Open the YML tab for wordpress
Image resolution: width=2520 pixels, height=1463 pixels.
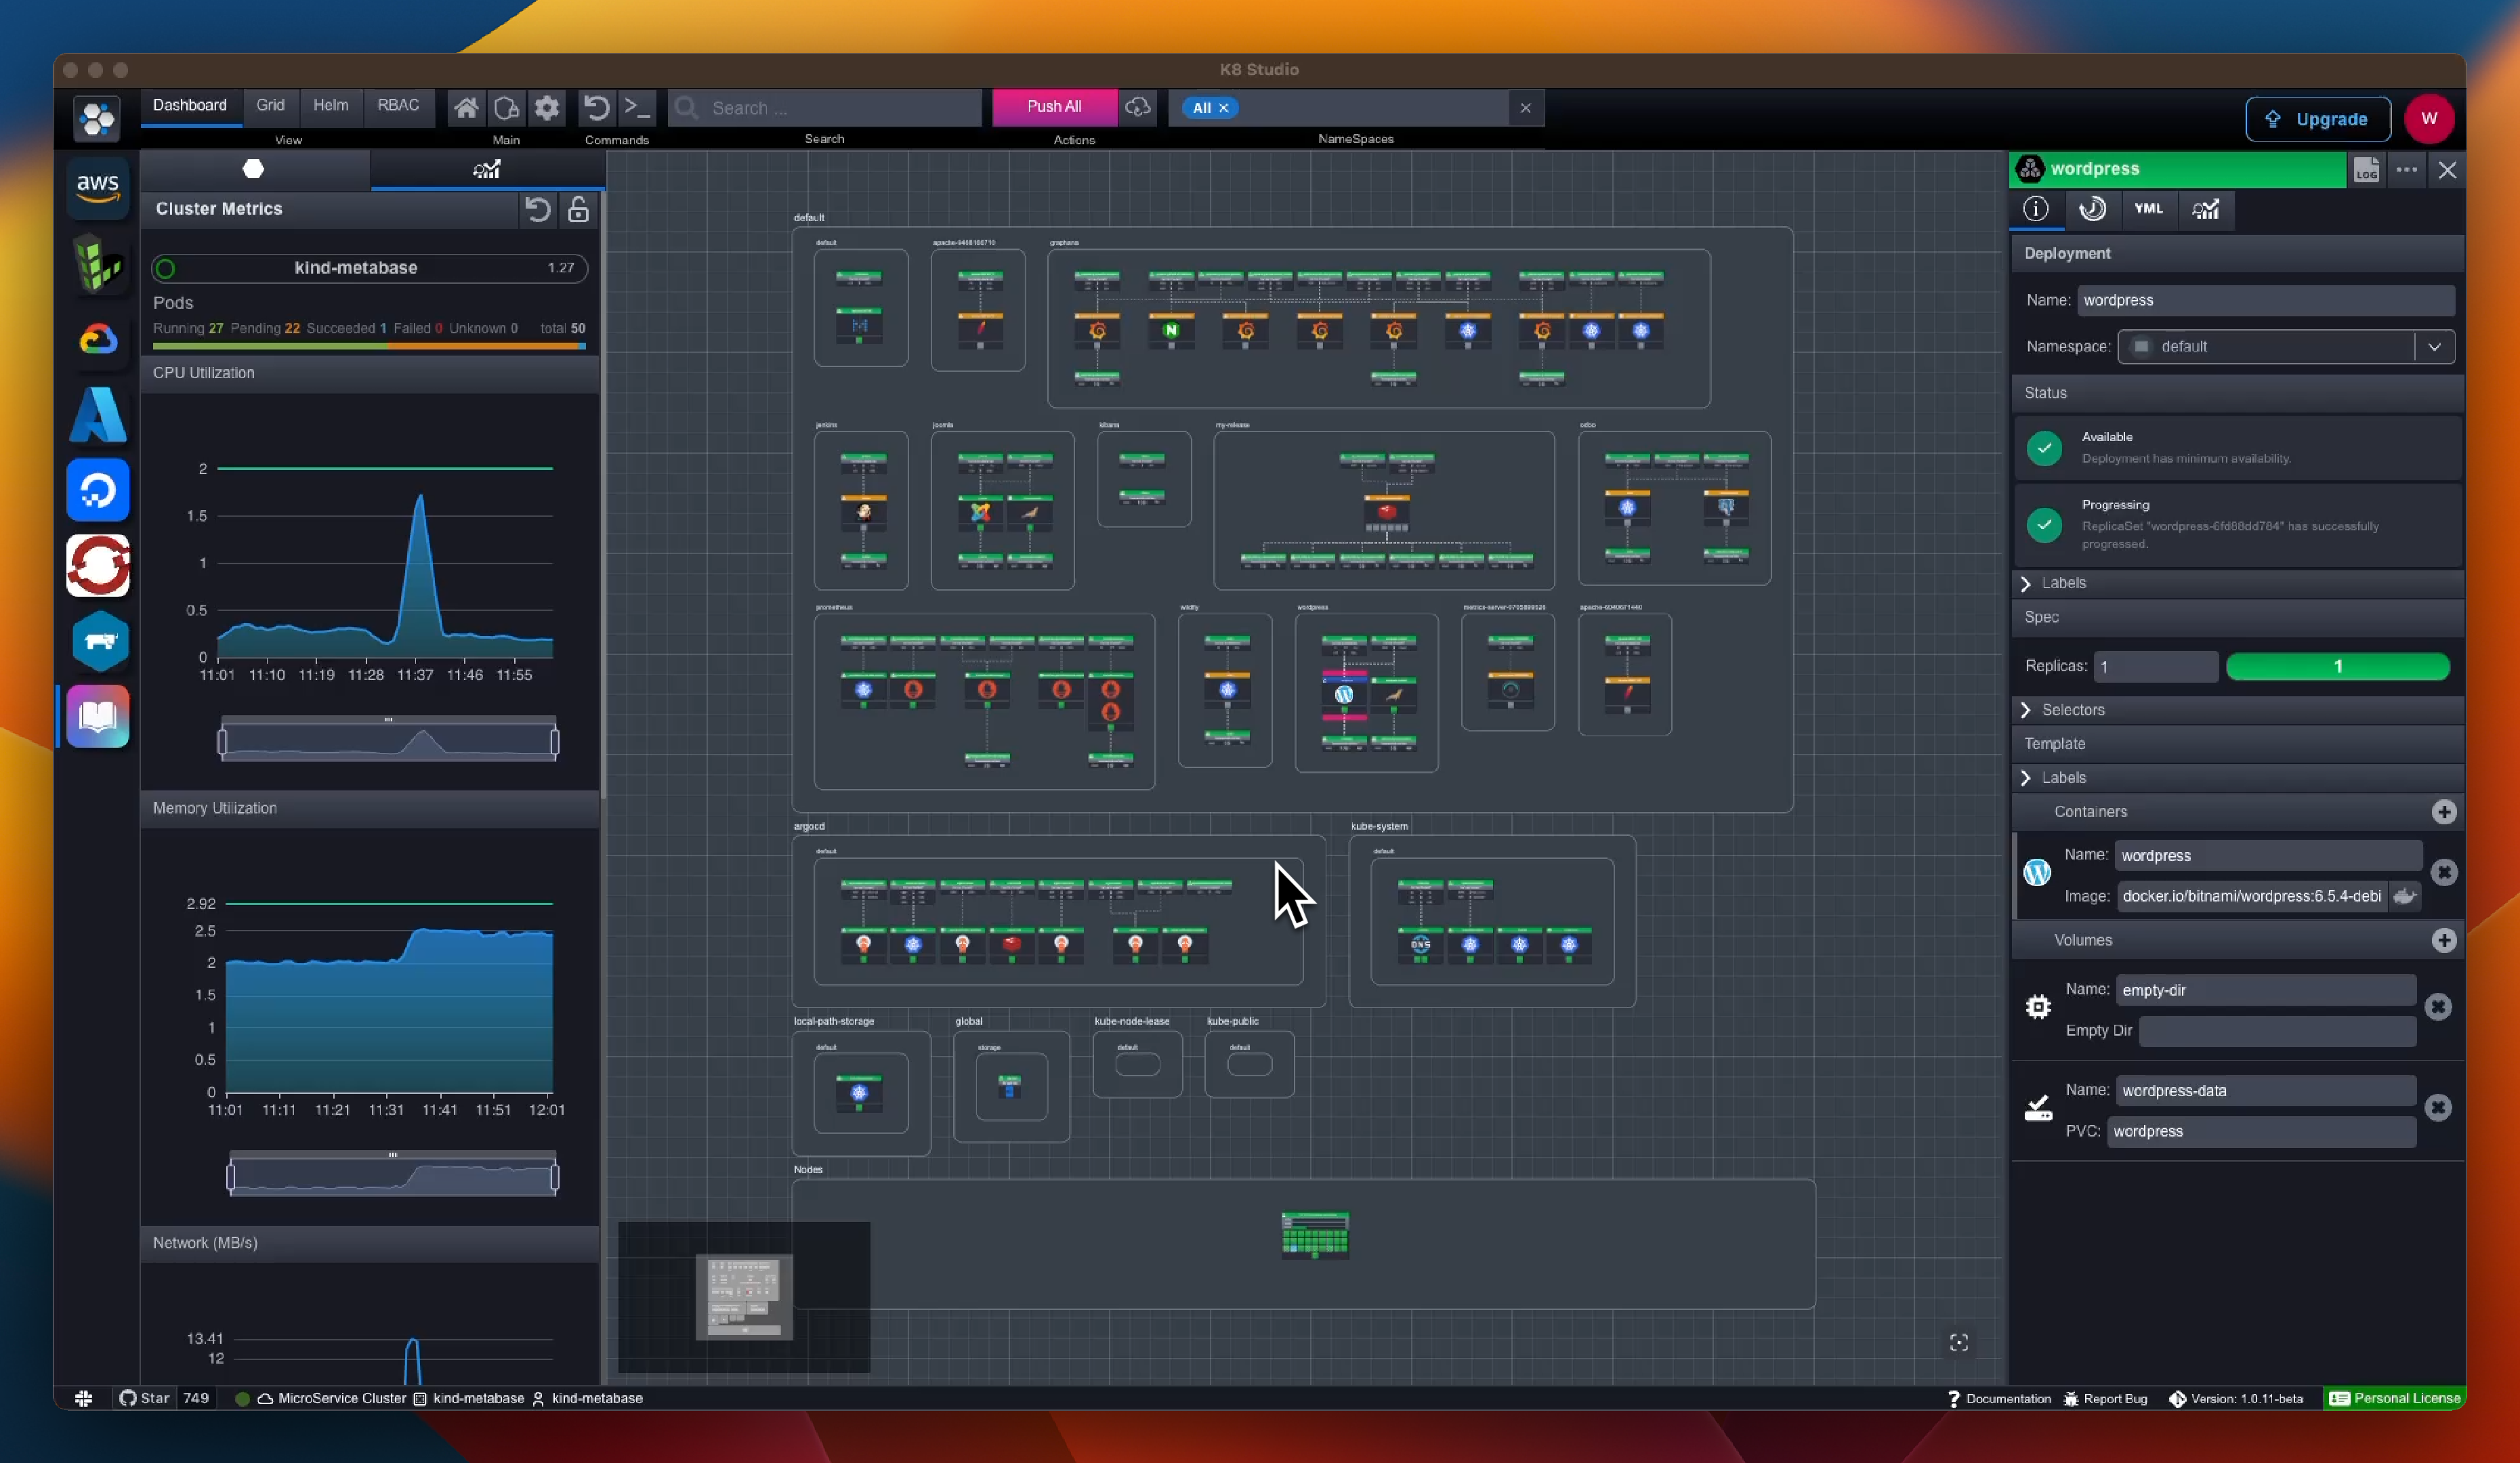[x=2148, y=209]
